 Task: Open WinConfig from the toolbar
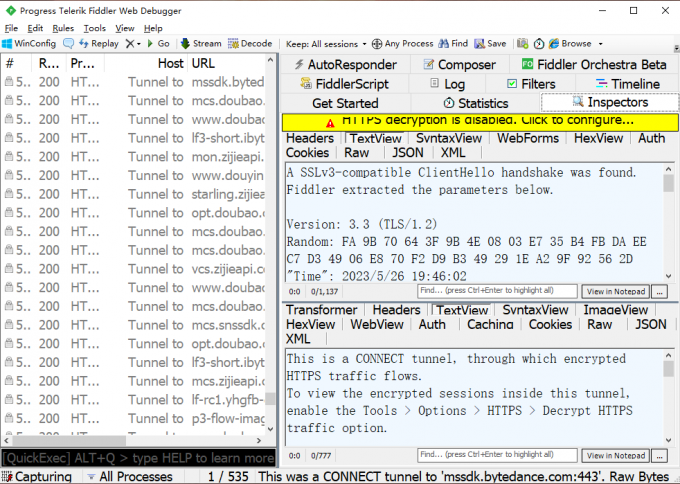(29, 44)
